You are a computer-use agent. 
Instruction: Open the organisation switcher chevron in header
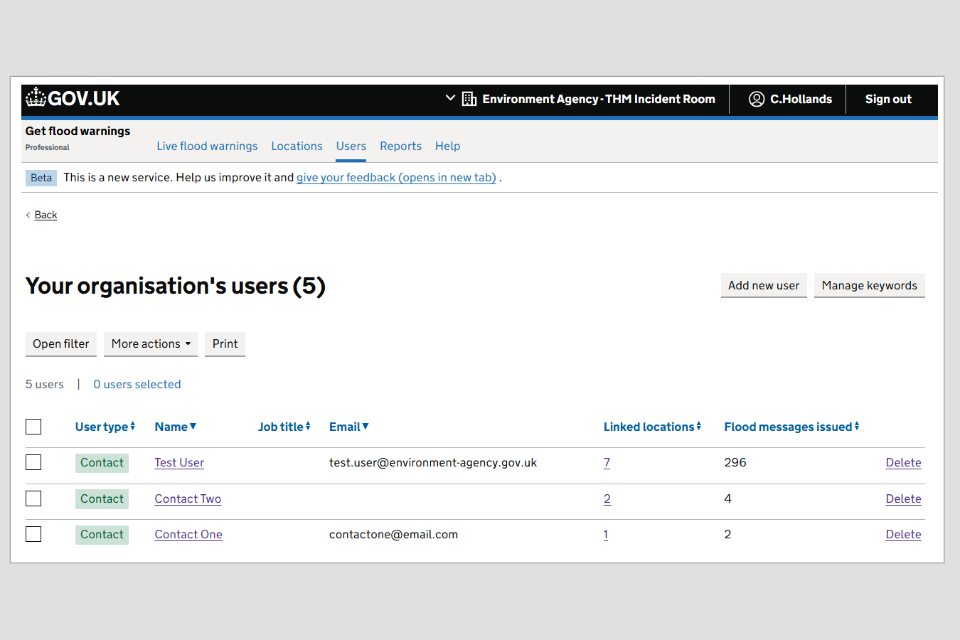(450, 99)
